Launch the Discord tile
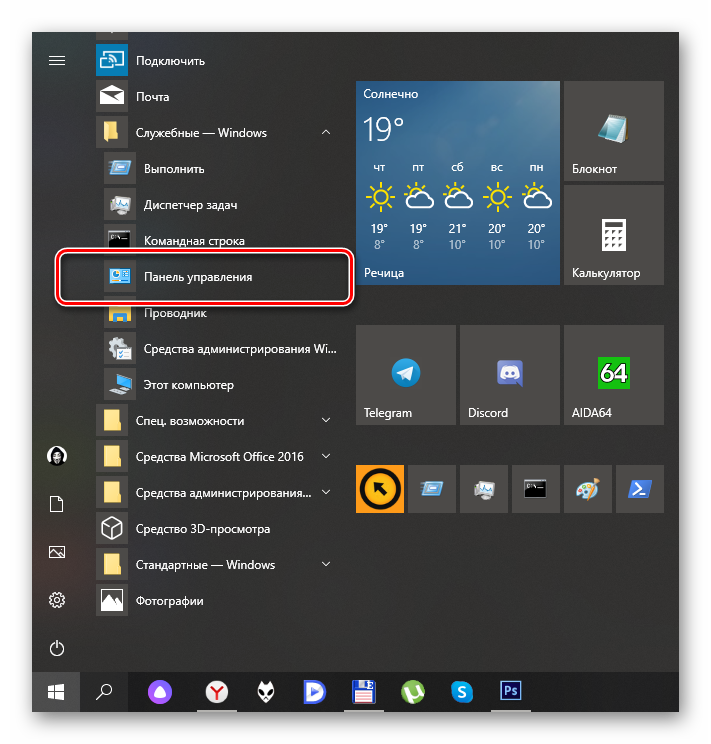The image size is (711, 744). click(x=510, y=375)
